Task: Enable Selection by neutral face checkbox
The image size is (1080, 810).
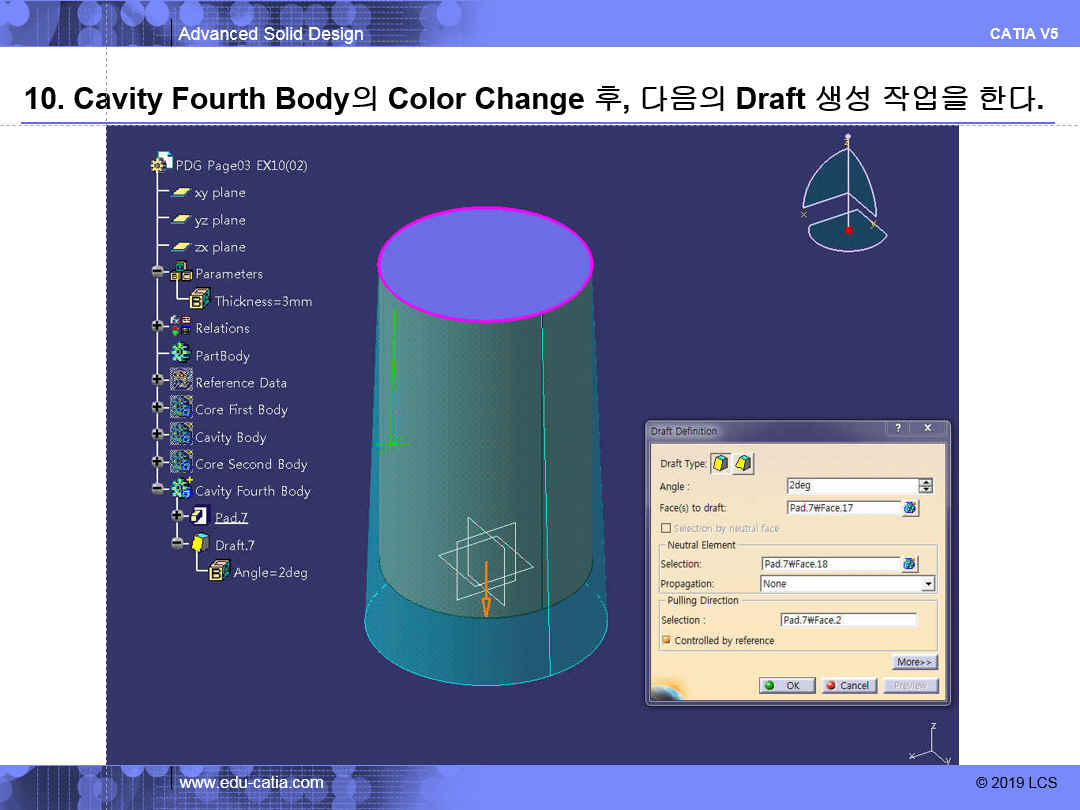Action: point(666,528)
